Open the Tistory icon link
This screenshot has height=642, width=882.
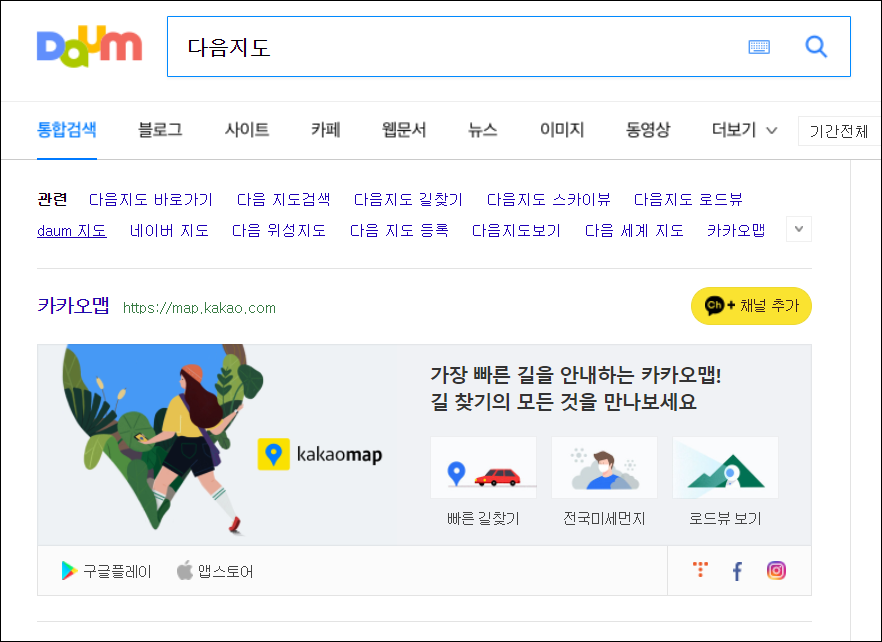pos(700,570)
